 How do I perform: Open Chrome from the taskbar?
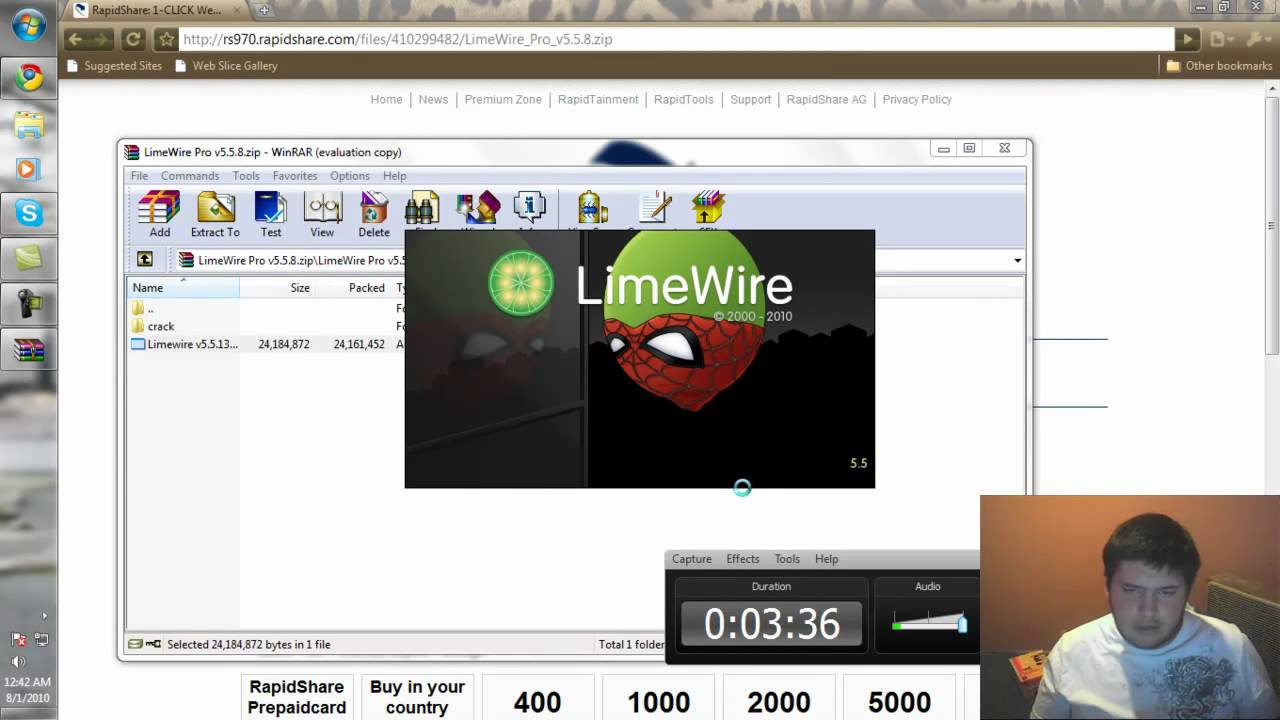[28, 78]
